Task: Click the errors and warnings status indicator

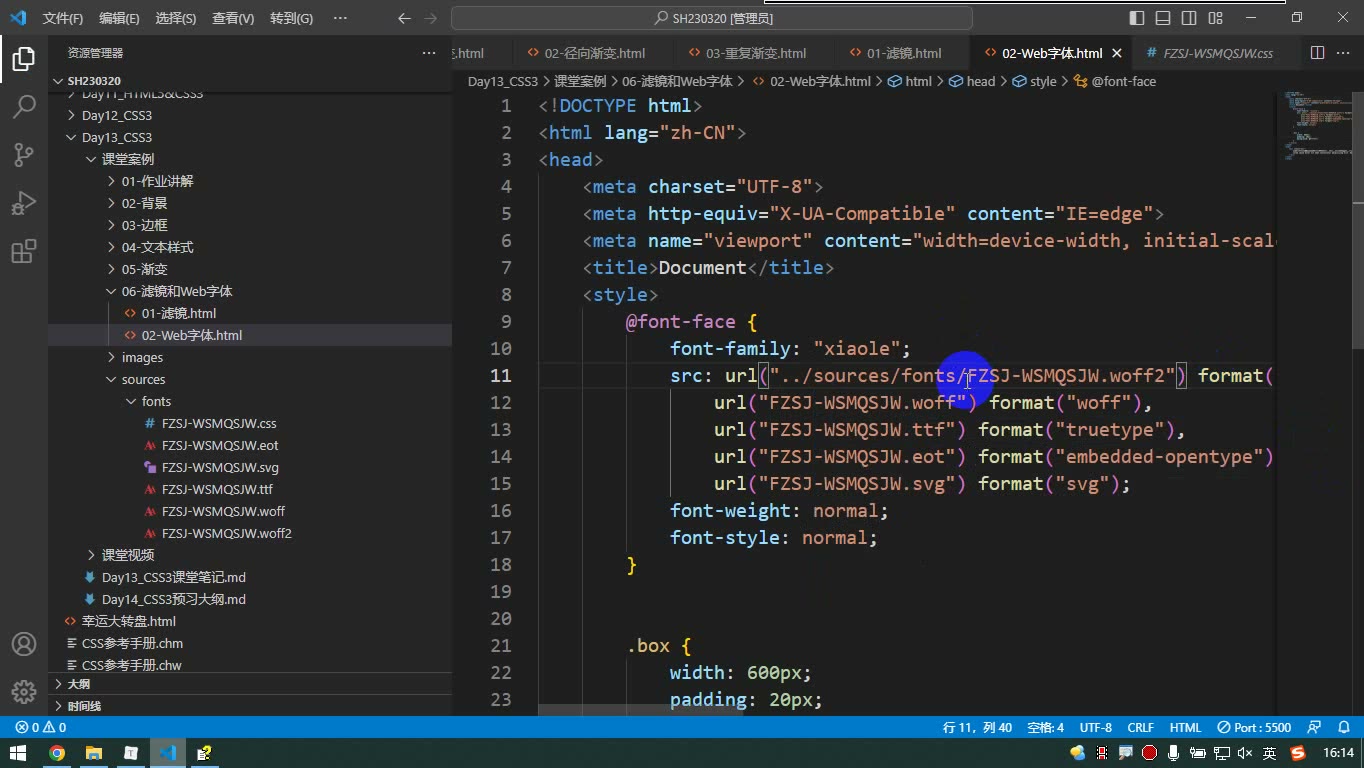Action: pyautogui.click(x=41, y=727)
